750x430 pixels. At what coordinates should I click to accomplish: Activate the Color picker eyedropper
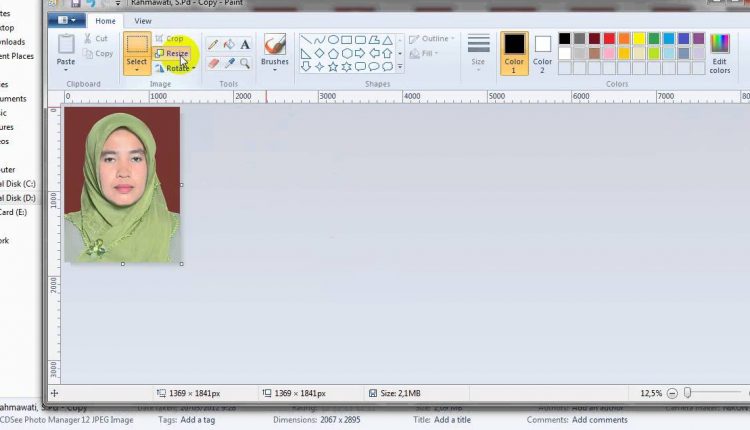229,63
